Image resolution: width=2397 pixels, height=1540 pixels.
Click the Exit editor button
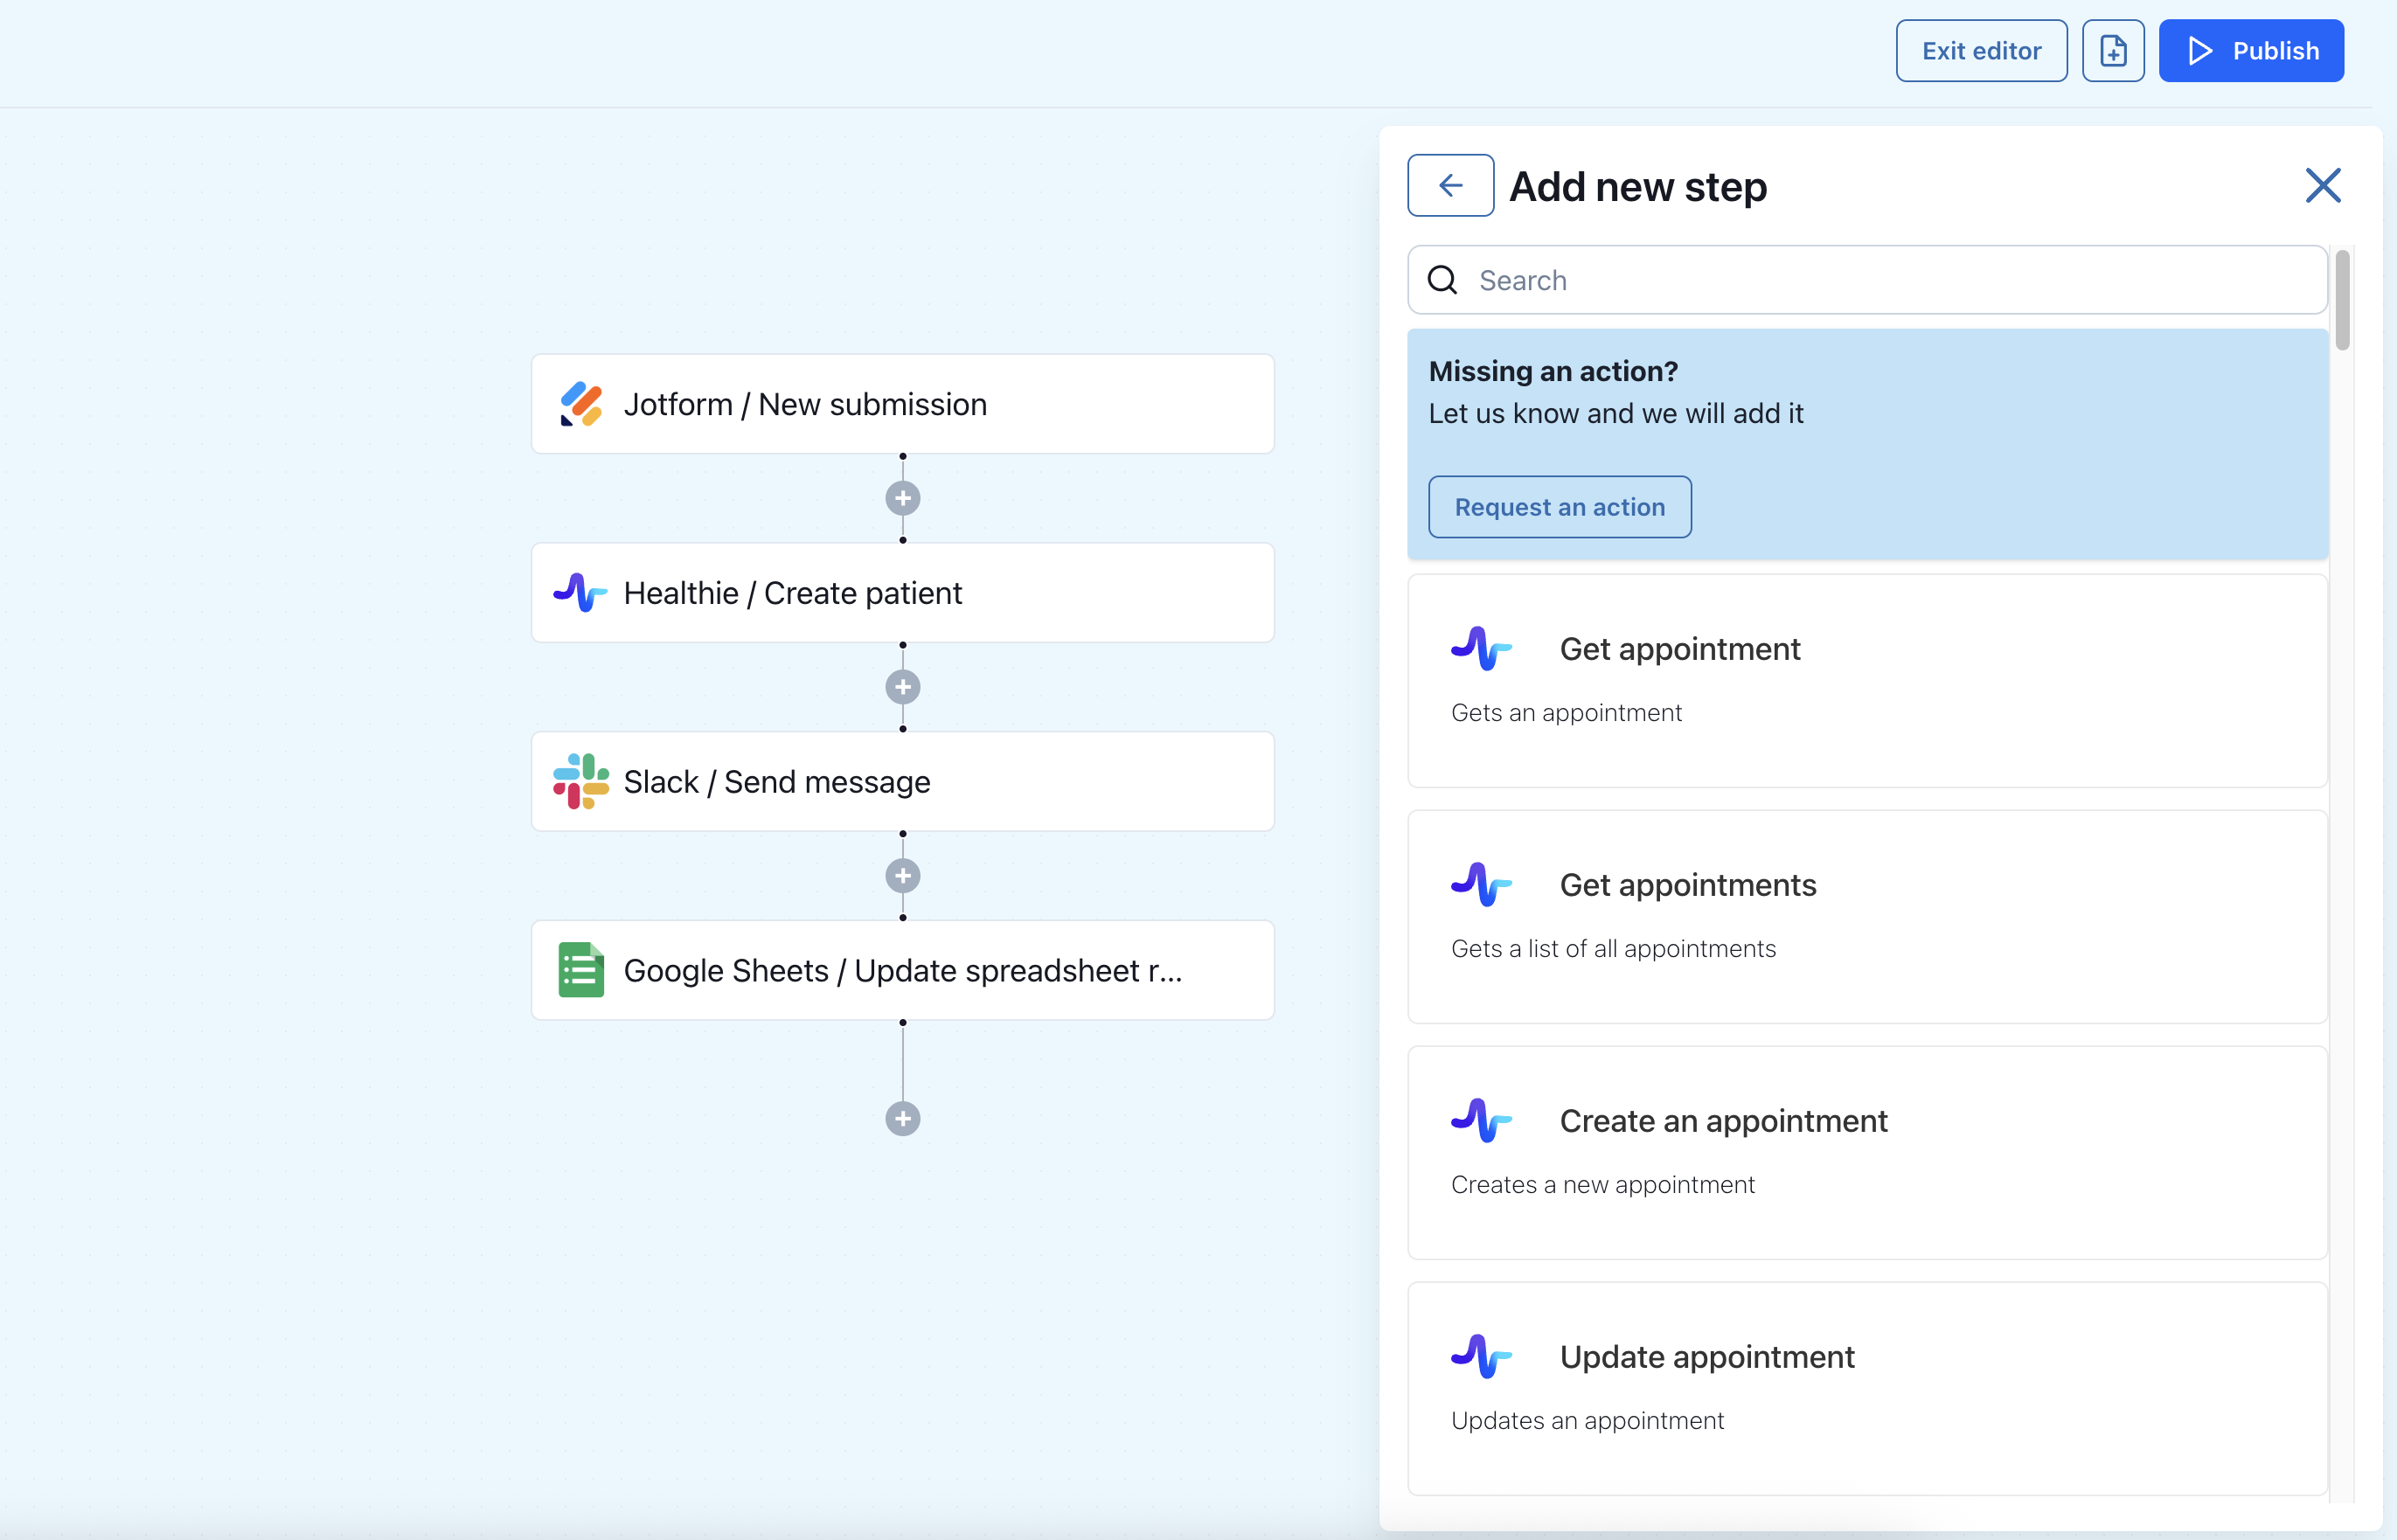coord(1981,51)
